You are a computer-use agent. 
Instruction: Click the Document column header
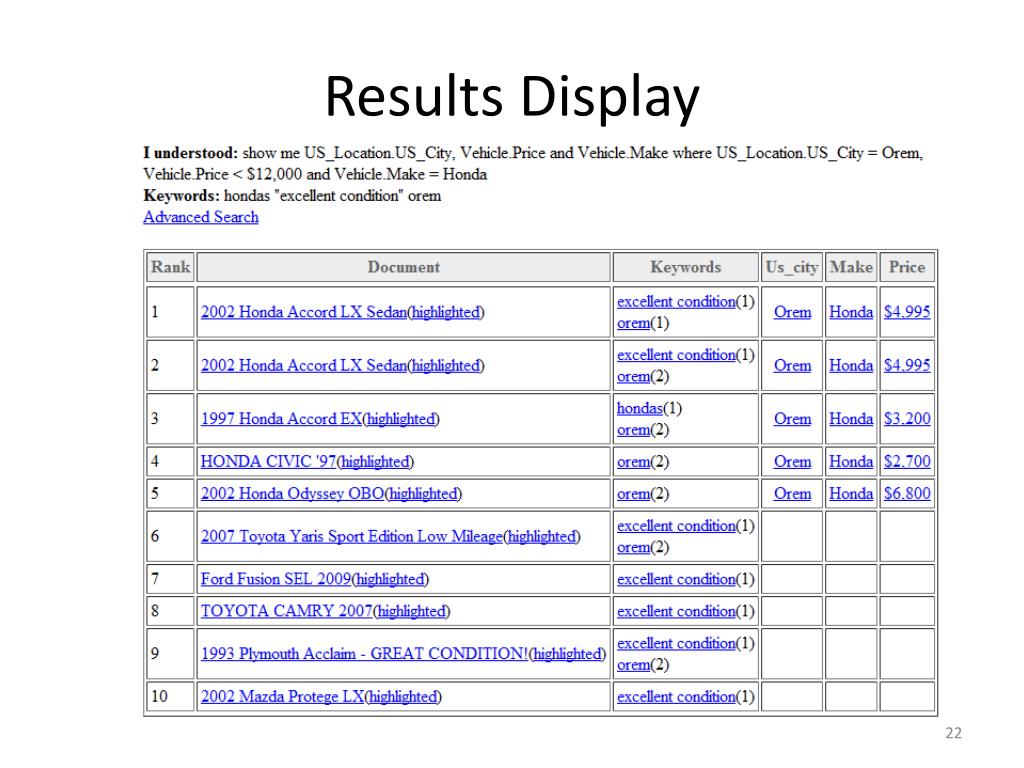[x=404, y=267]
